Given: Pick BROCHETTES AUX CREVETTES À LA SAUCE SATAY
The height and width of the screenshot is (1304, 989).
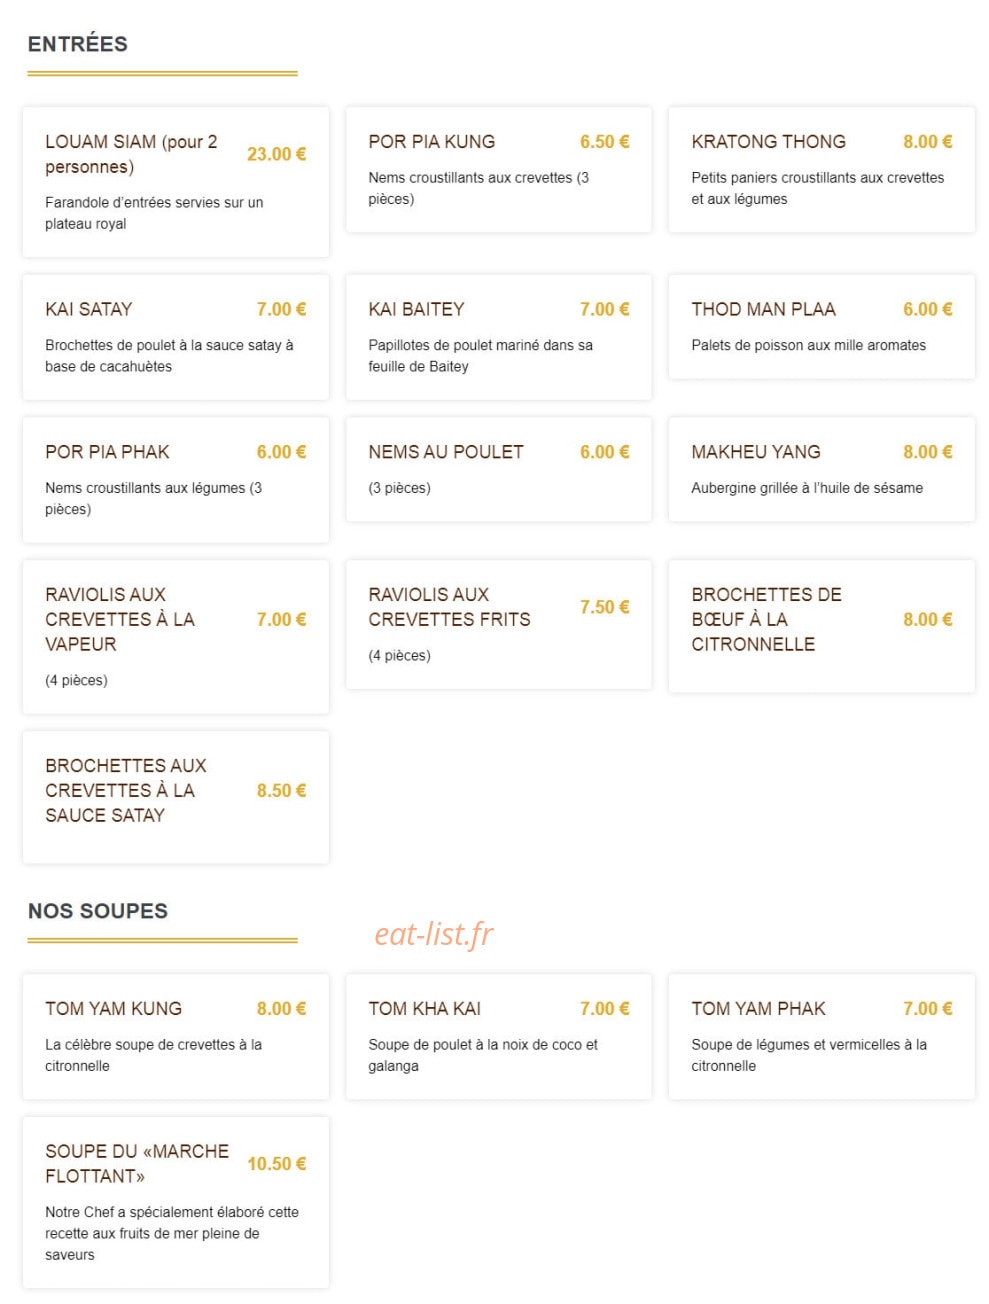Looking at the screenshot, I should [x=176, y=797].
